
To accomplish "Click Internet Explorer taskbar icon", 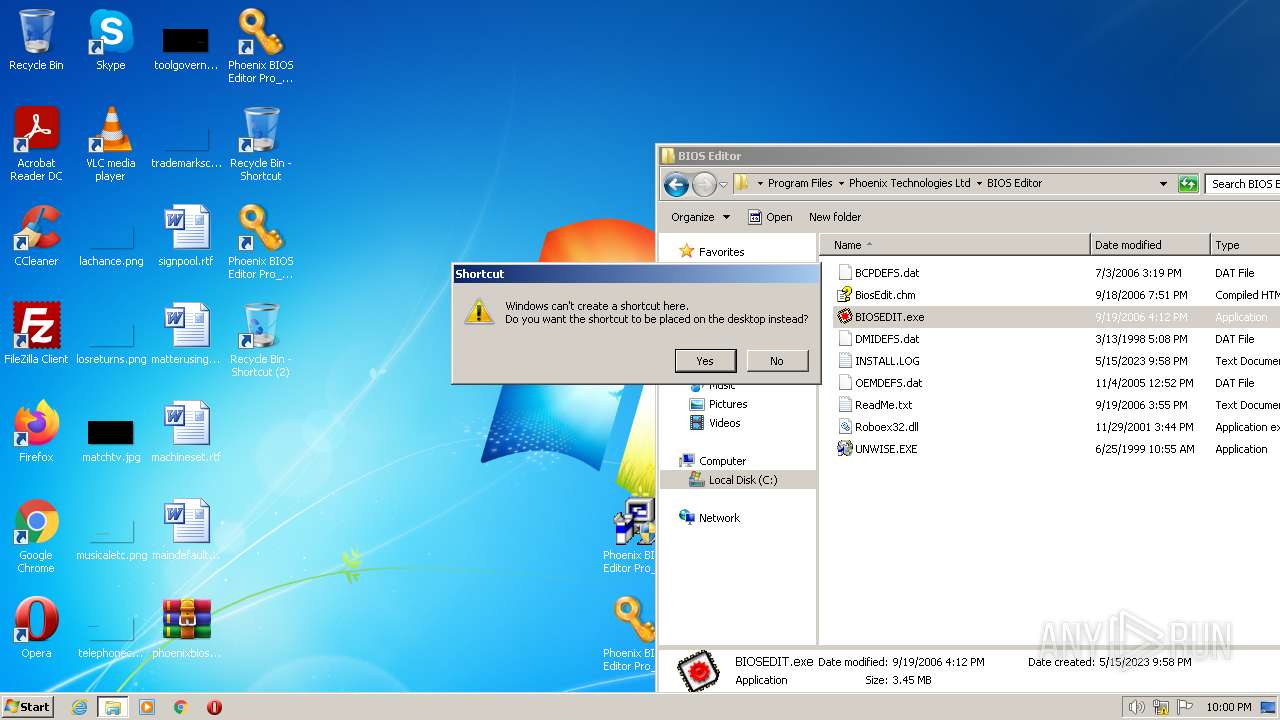I will coord(79,707).
